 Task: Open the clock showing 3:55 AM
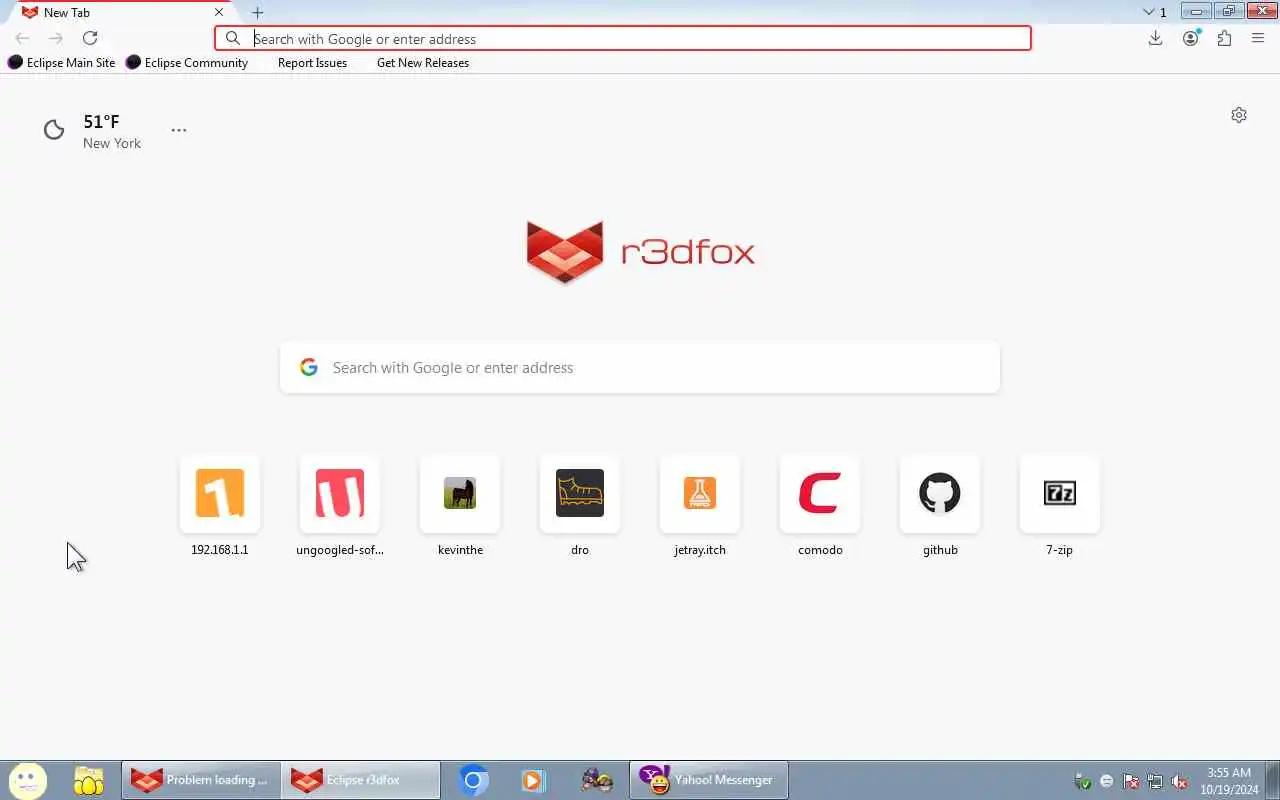pos(1229,780)
